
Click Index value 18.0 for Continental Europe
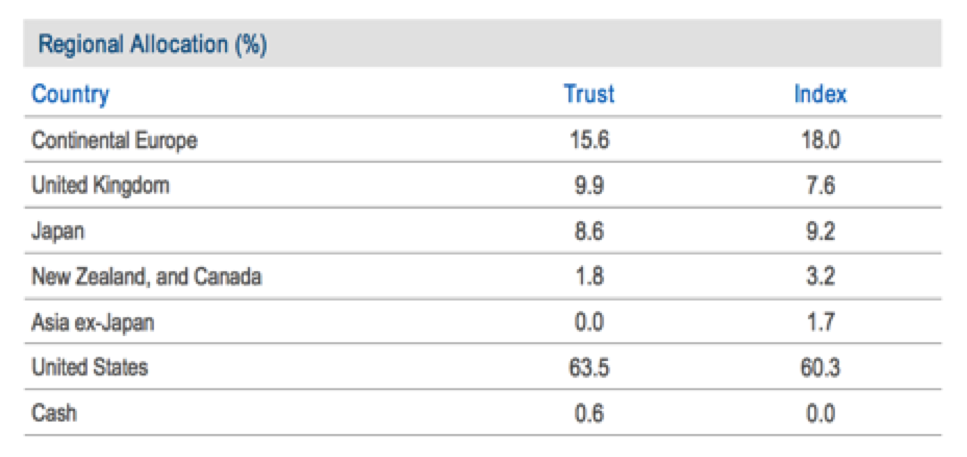tap(820, 140)
